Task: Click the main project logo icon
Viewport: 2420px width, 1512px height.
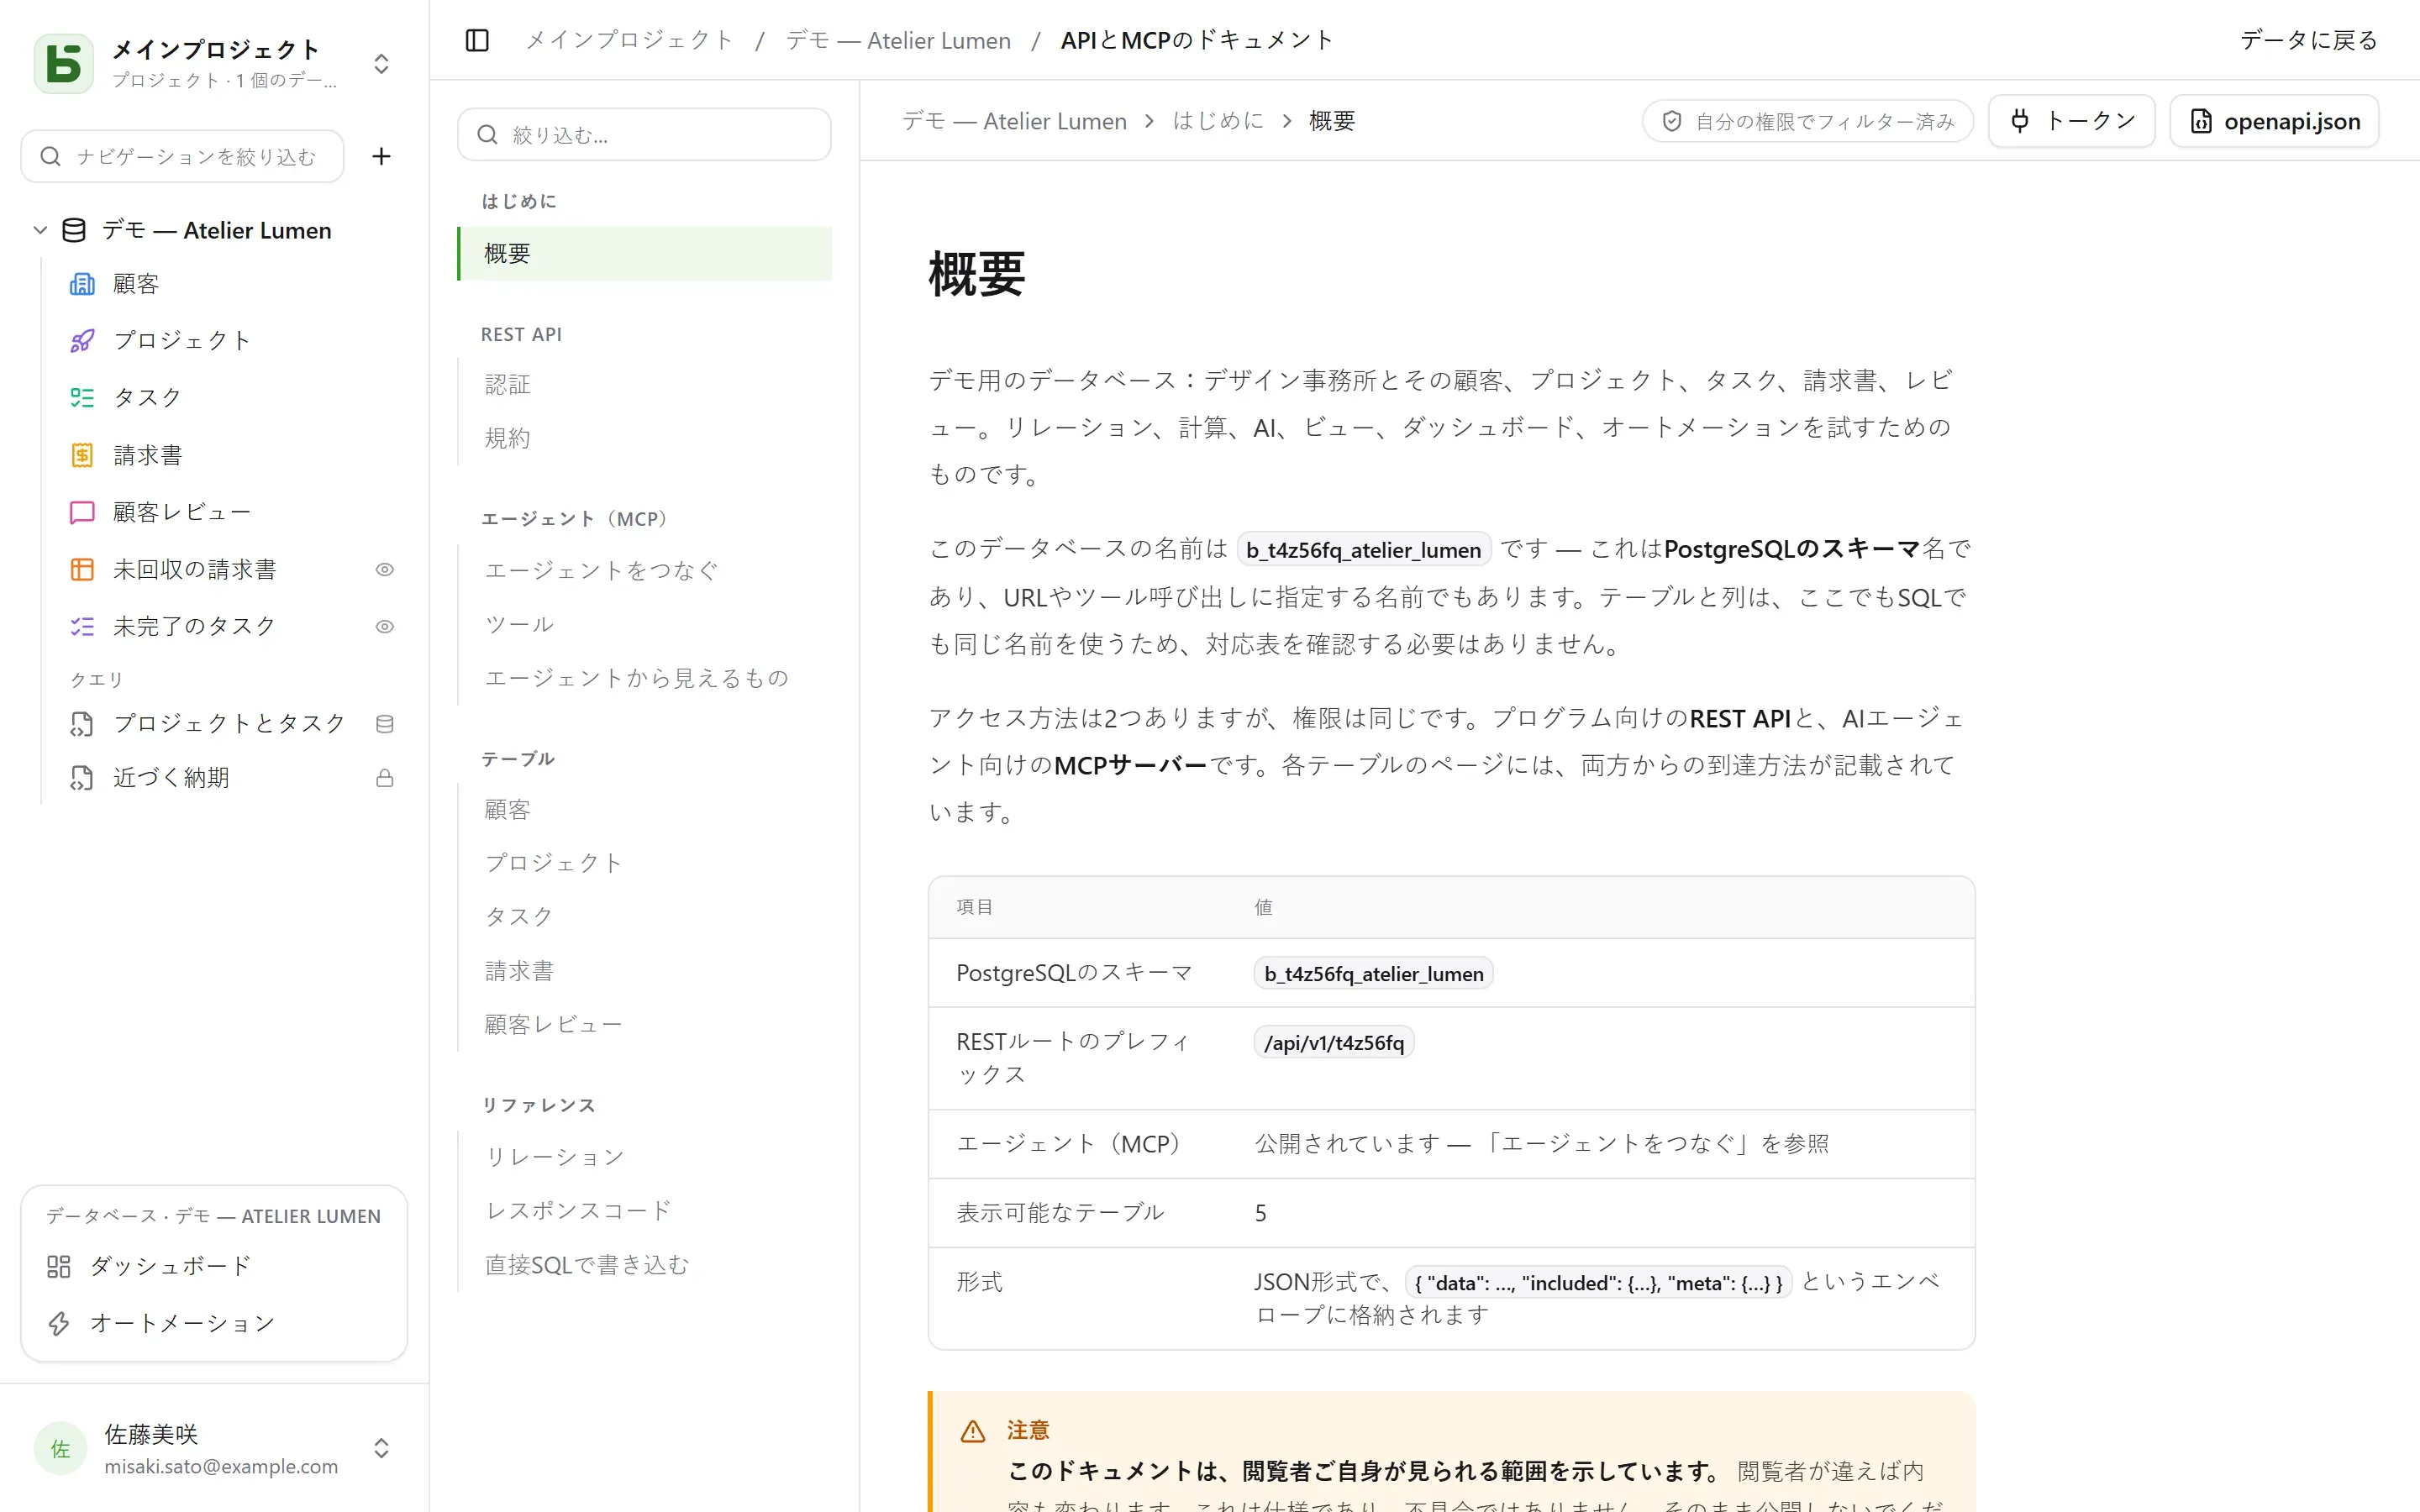Action: (64, 63)
